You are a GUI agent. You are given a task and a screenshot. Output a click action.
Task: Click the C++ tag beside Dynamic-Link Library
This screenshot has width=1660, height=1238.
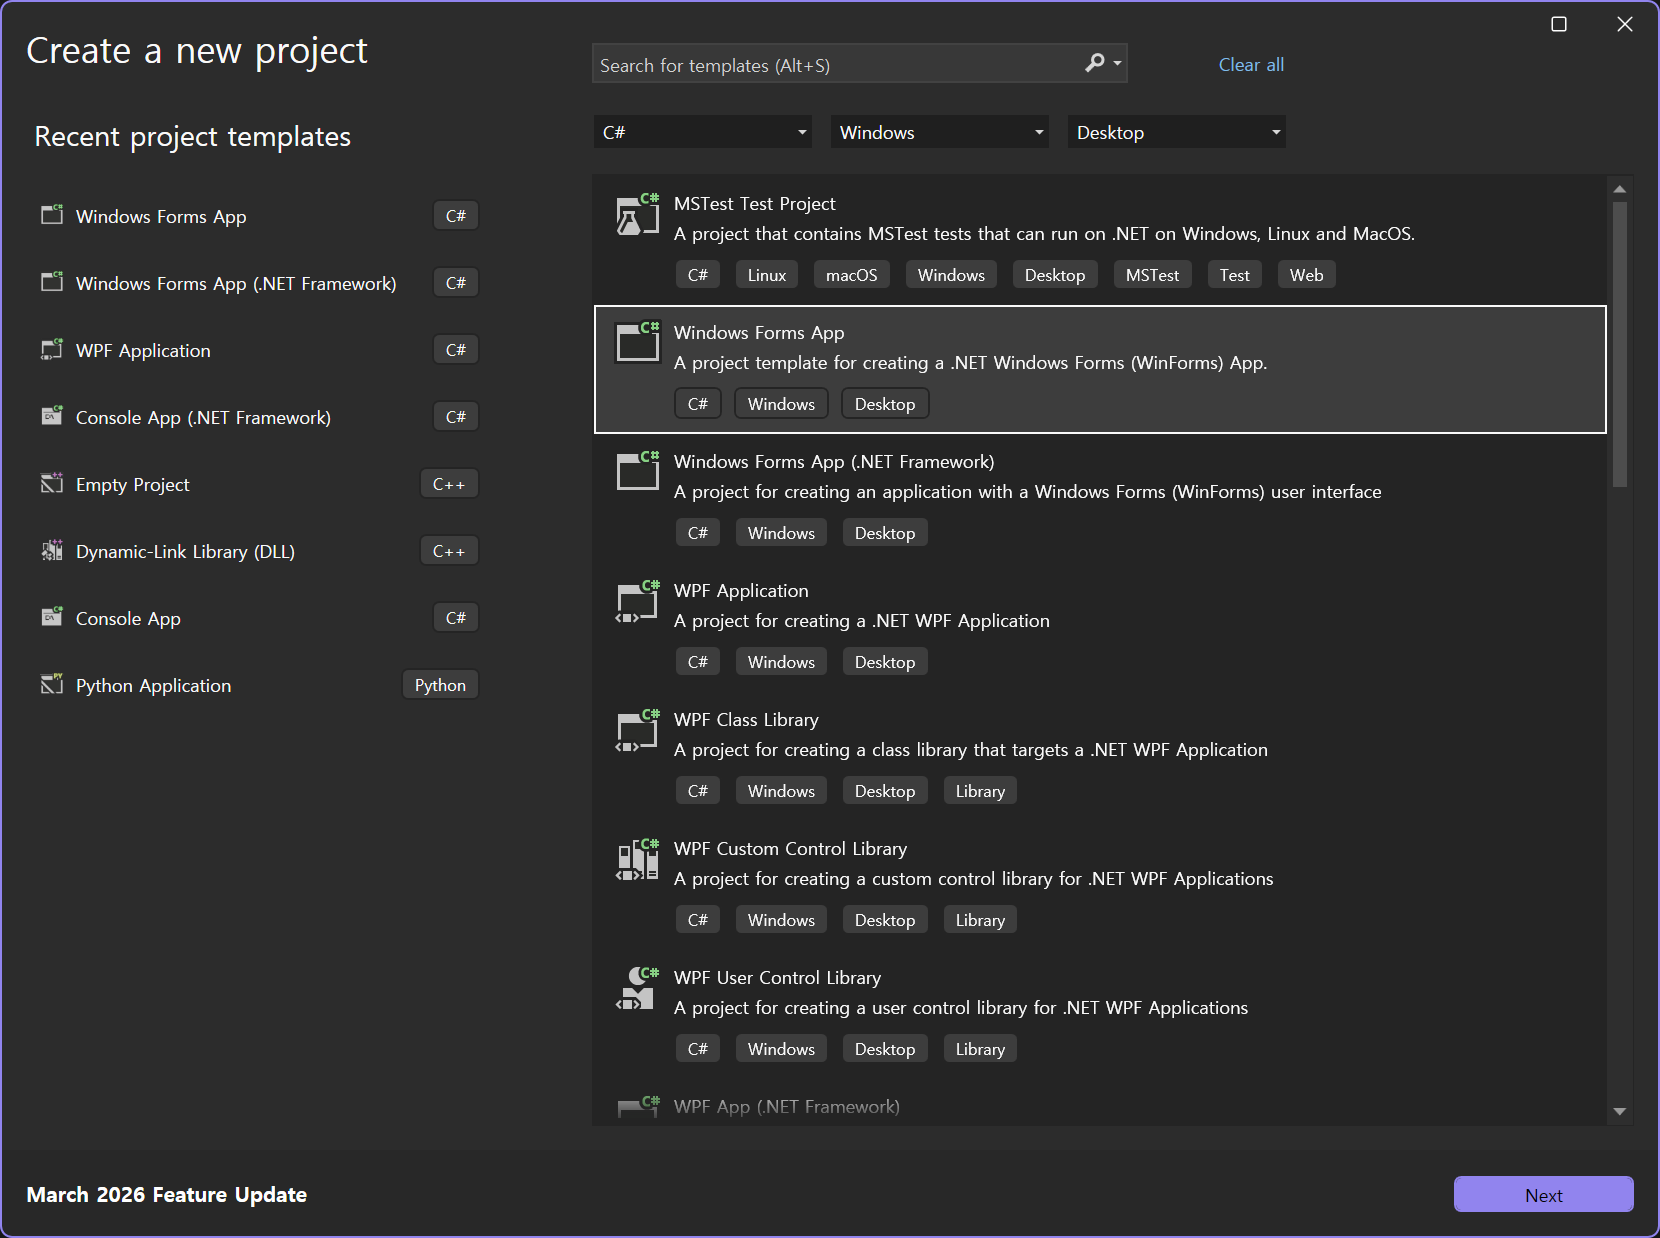coord(449,551)
